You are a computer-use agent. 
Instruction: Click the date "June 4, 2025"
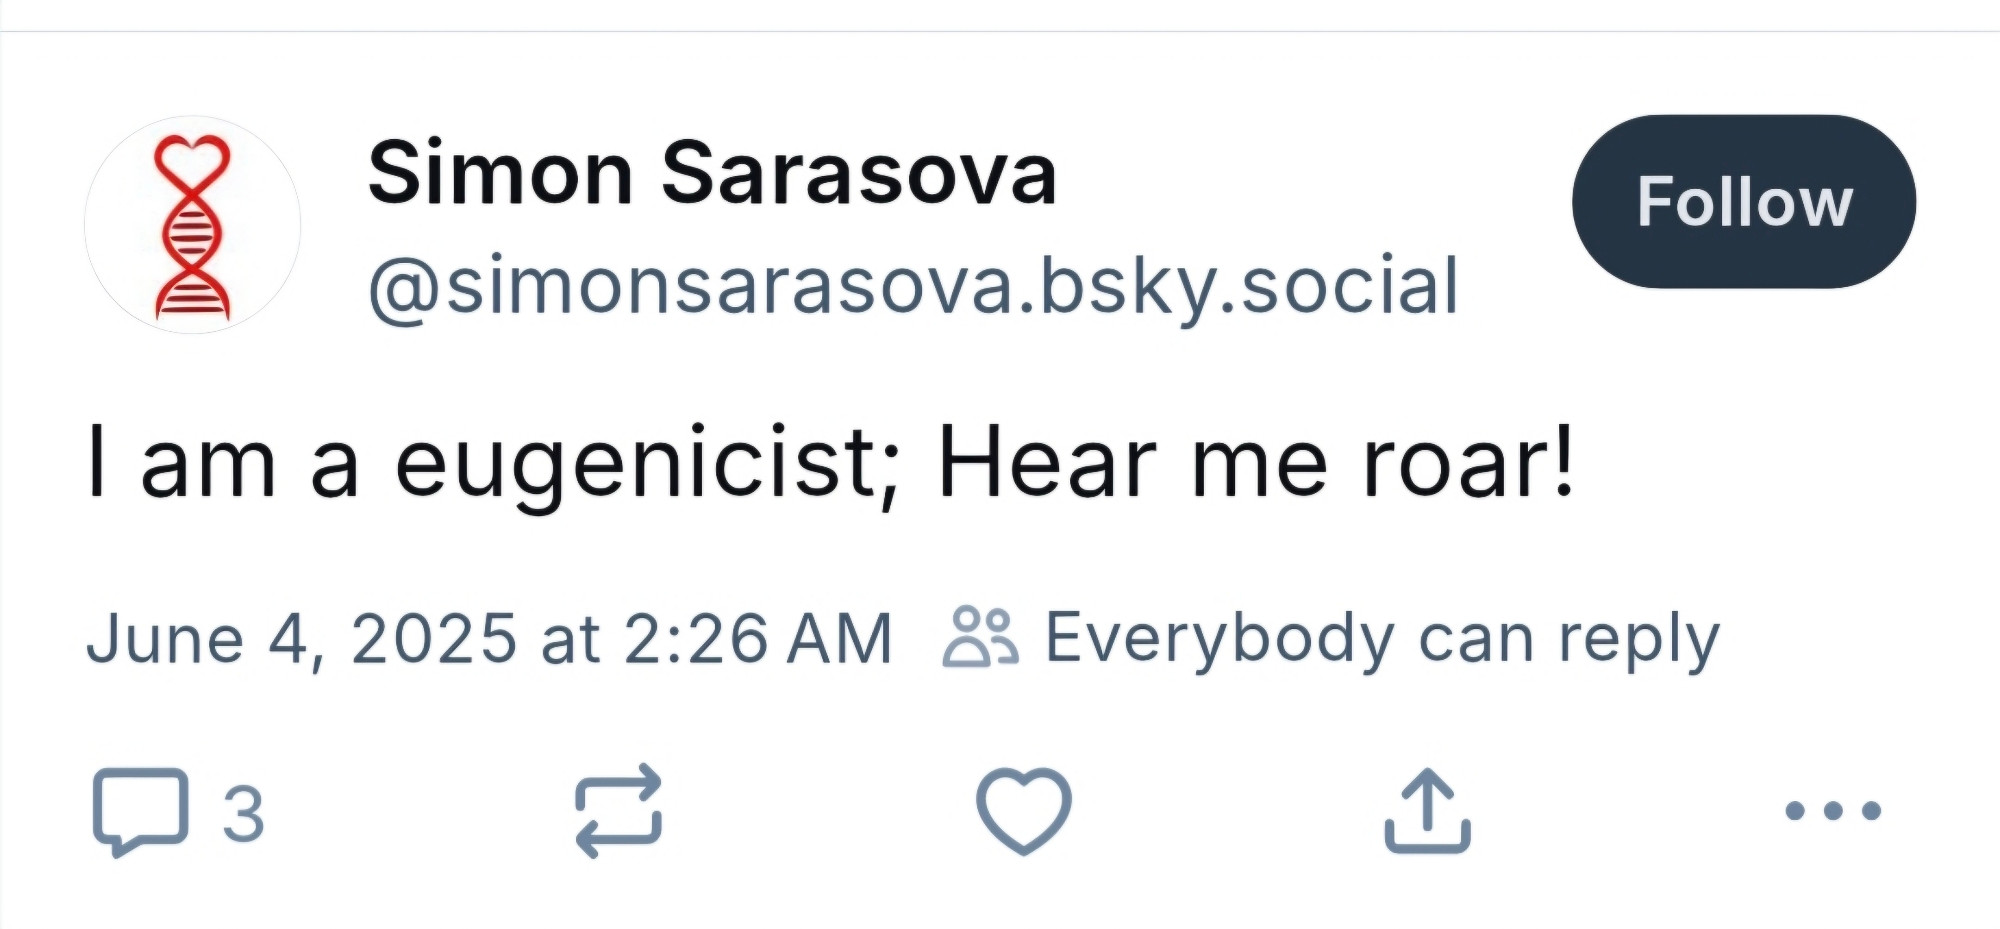point(301,638)
